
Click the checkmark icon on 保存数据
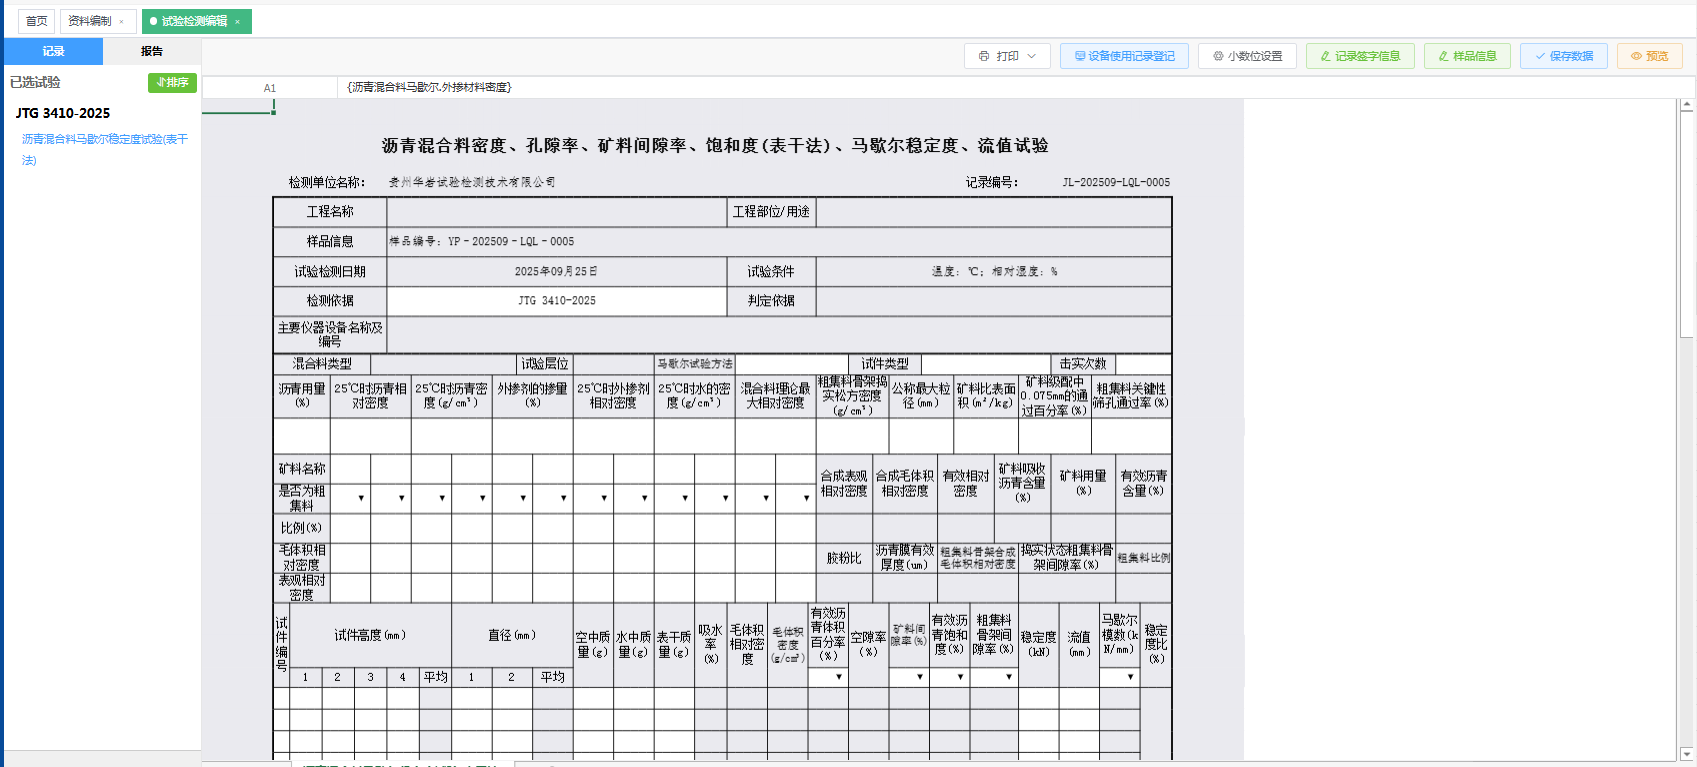(1540, 56)
